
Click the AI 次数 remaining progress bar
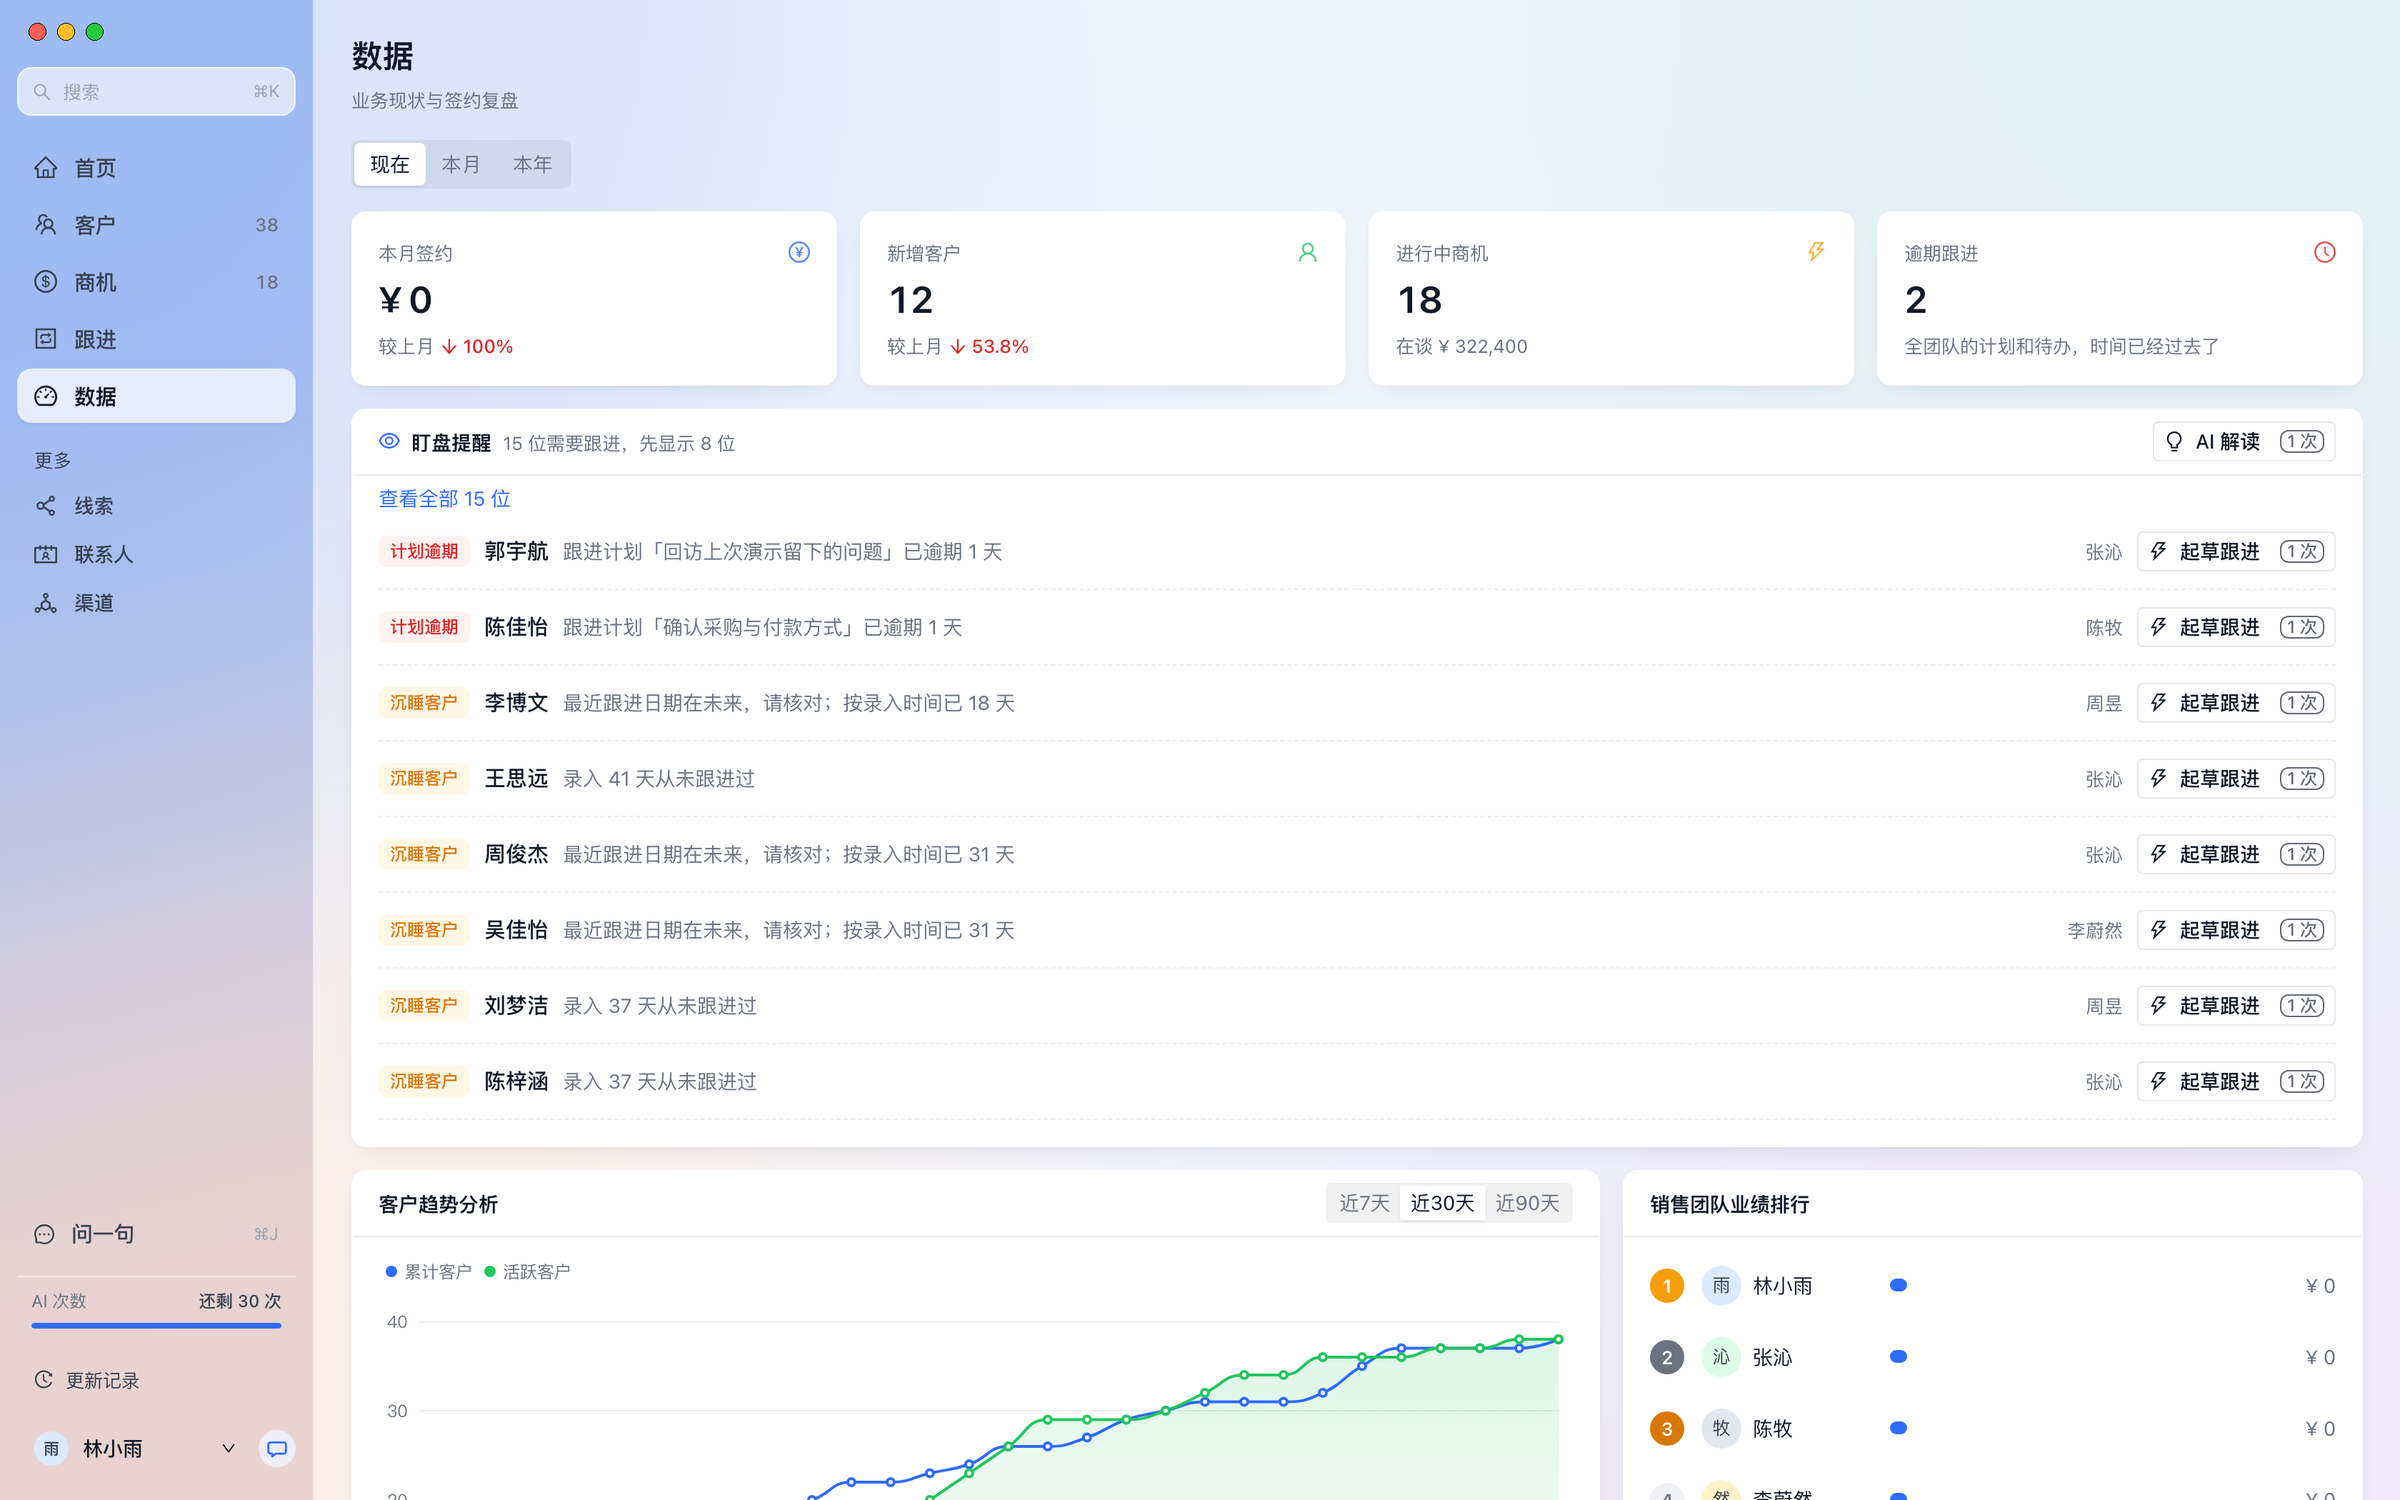tap(156, 1326)
